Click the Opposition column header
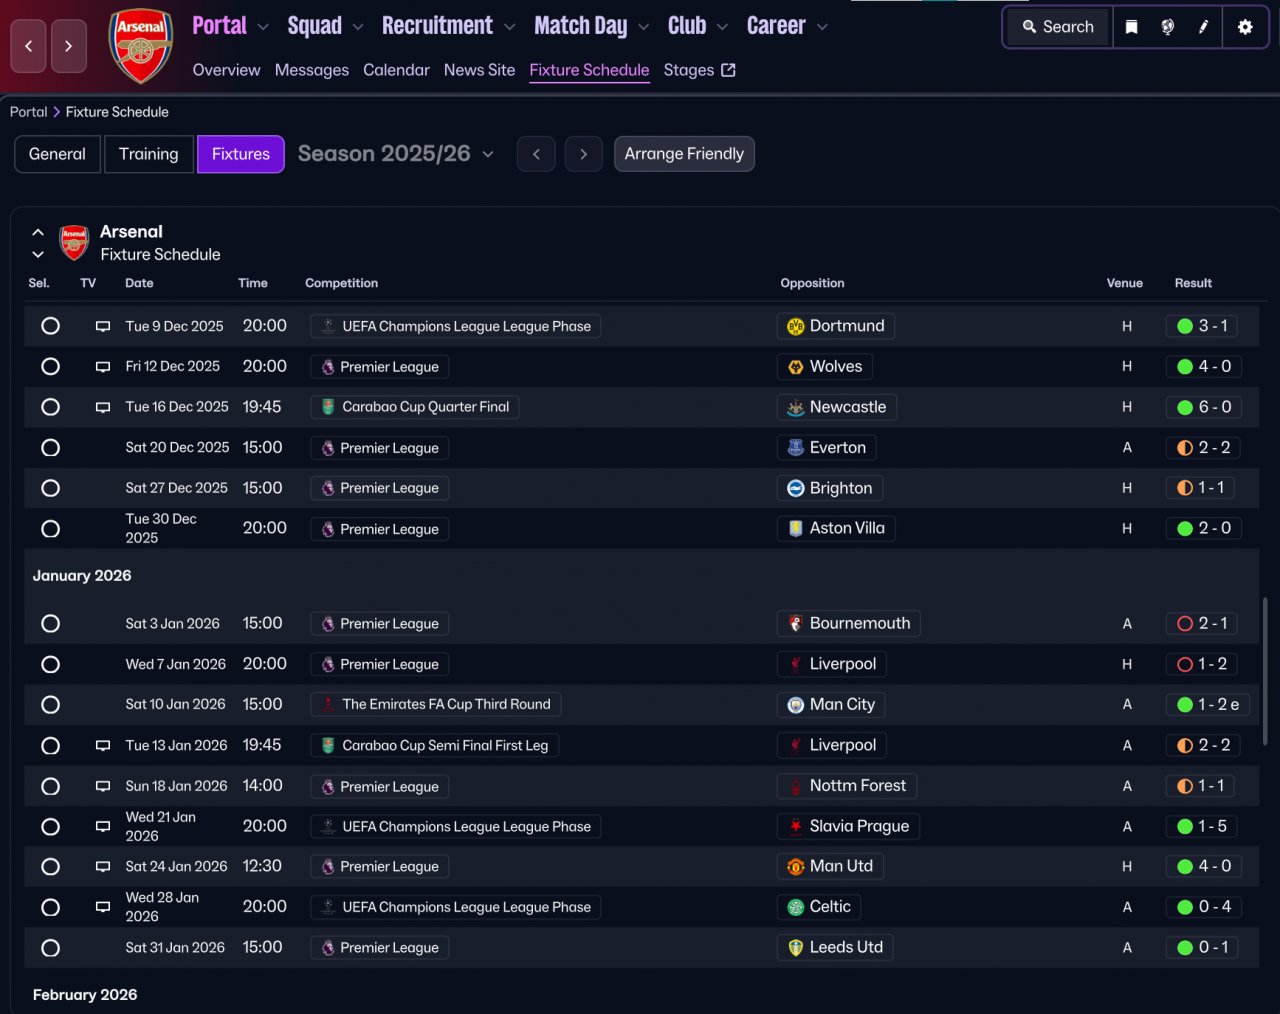 point(812,283)
